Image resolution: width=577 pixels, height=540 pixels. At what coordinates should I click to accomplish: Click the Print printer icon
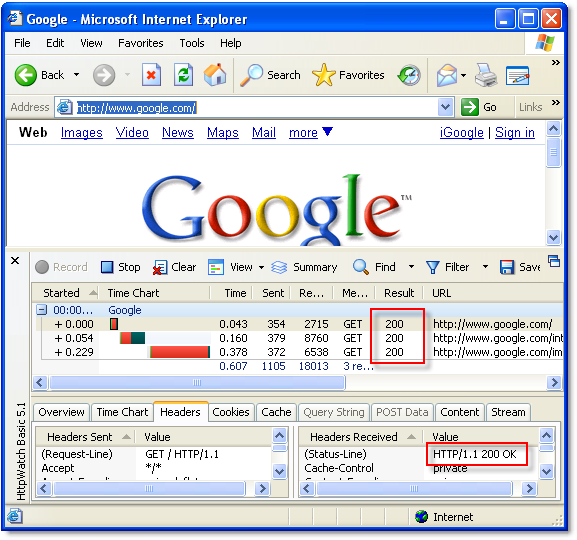[x=486, y=75]
